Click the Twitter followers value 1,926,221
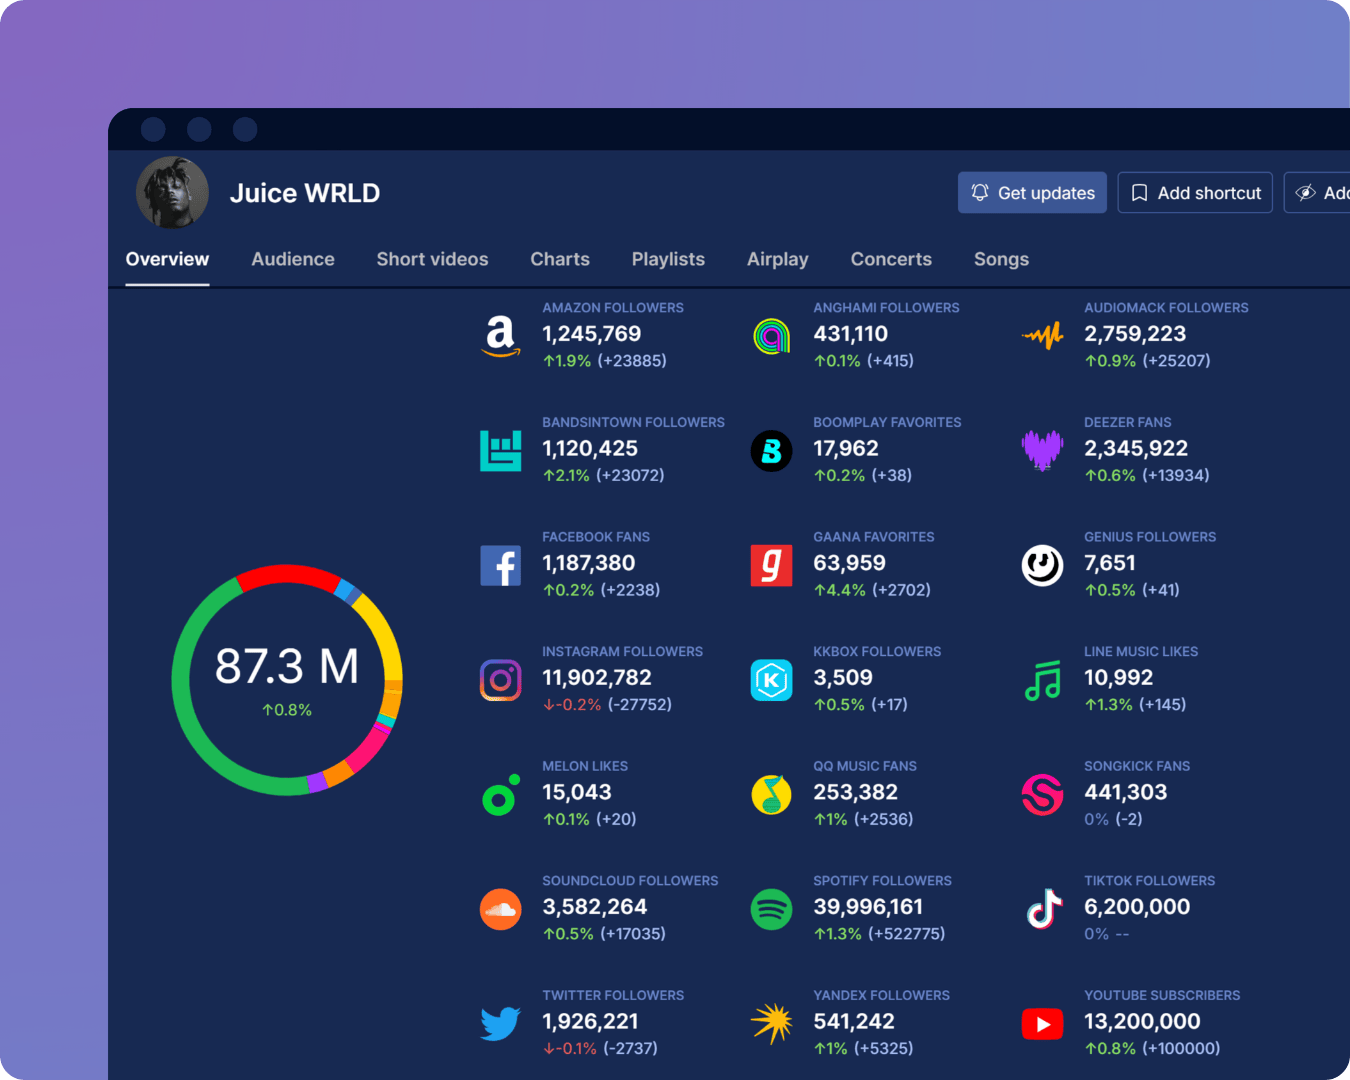This screenshot has height=1080, width=1350. tap(590, 1022)
